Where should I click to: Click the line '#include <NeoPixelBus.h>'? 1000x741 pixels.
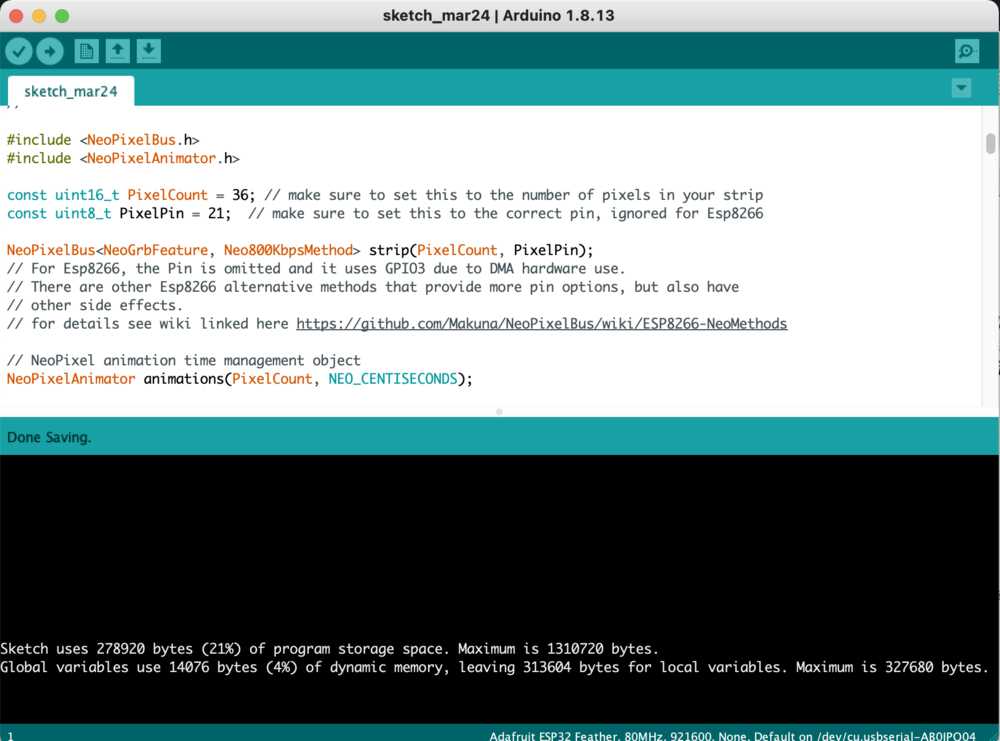click(103, 140)
